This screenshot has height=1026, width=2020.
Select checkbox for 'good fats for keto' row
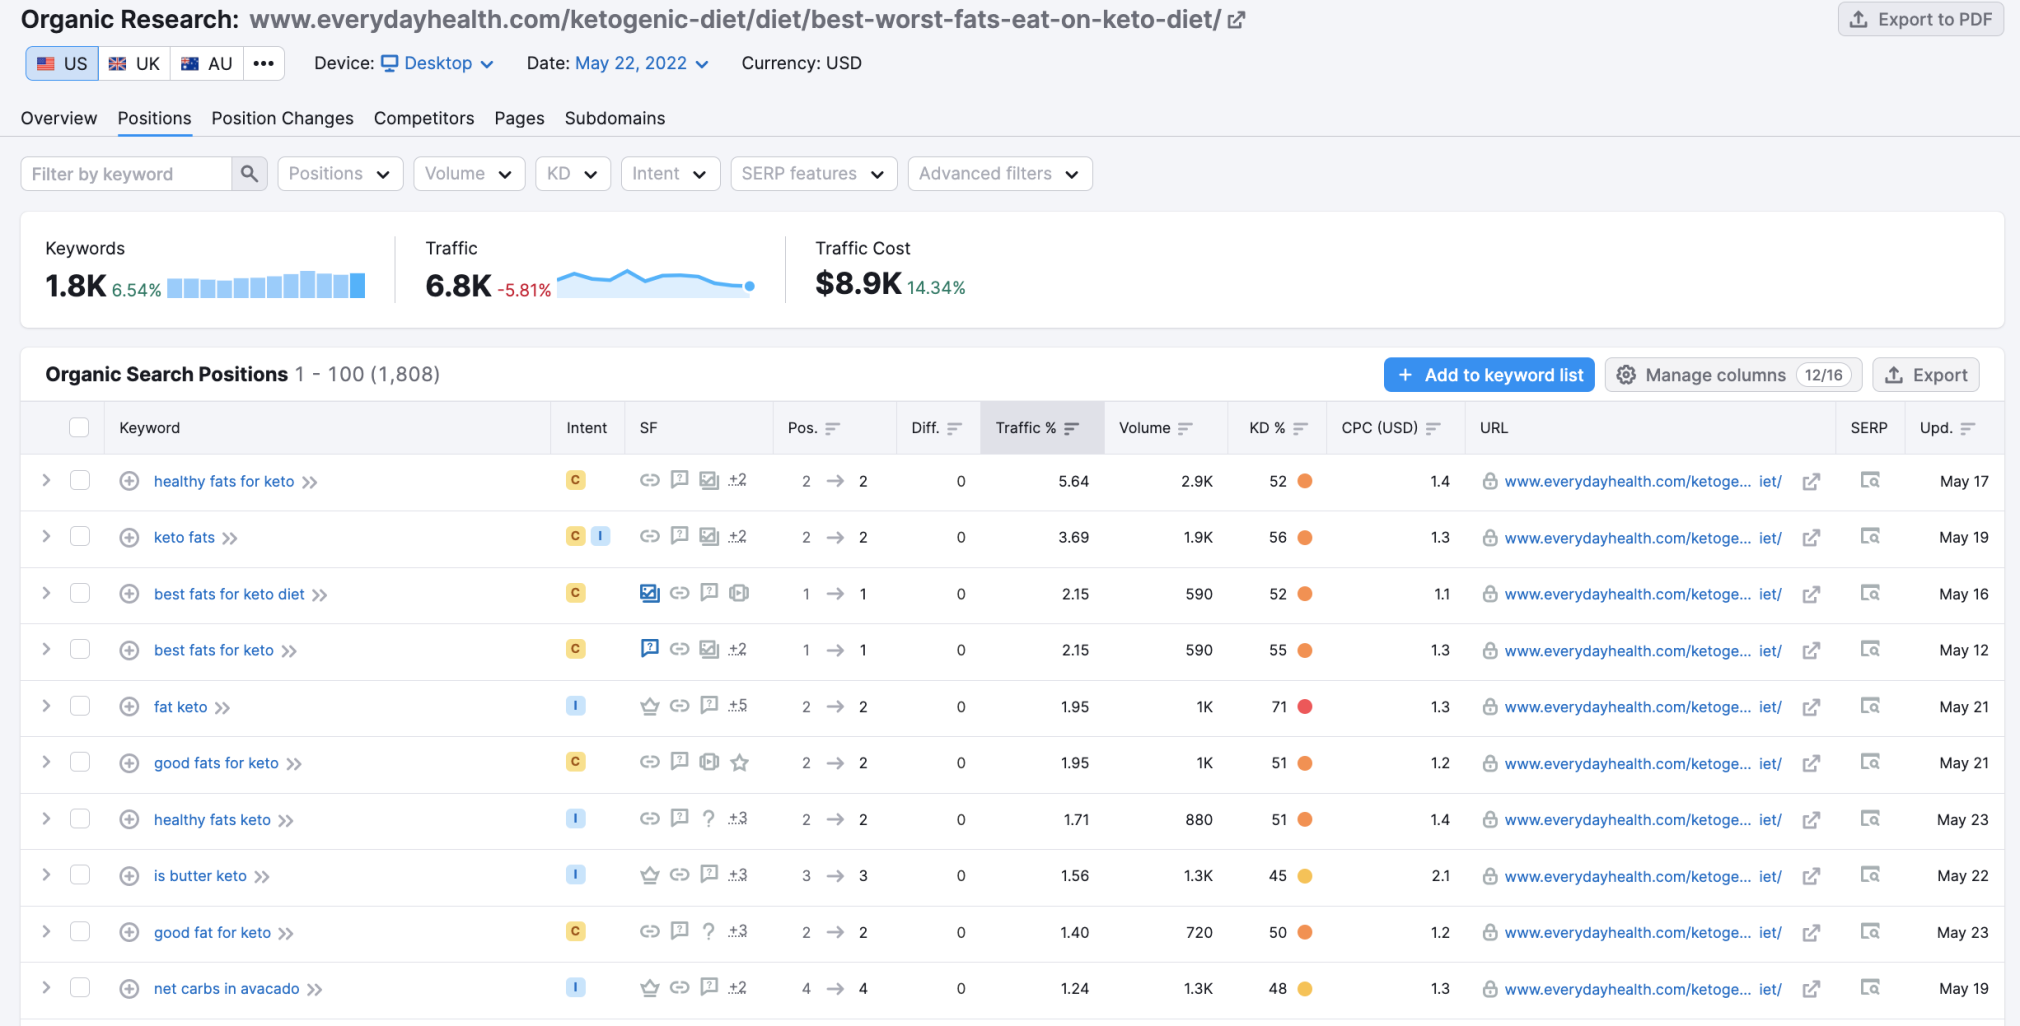80,763
